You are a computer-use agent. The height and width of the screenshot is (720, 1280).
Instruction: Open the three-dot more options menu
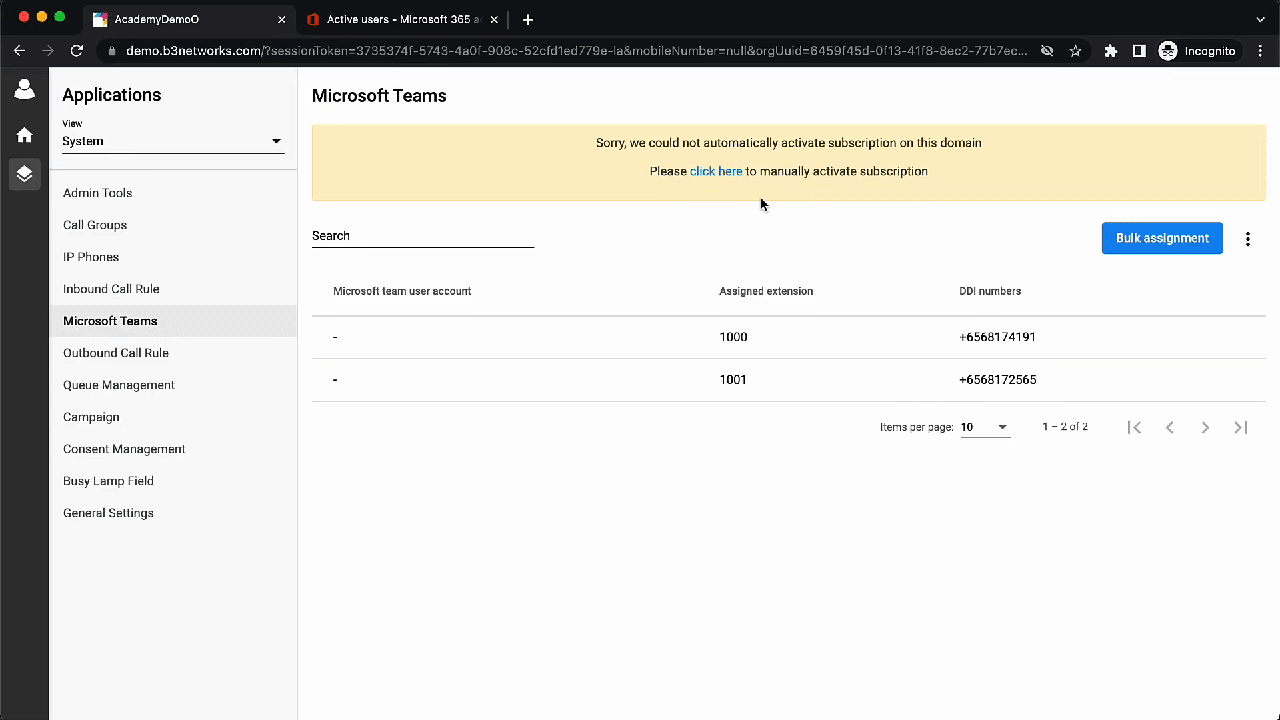[1248, 239]
